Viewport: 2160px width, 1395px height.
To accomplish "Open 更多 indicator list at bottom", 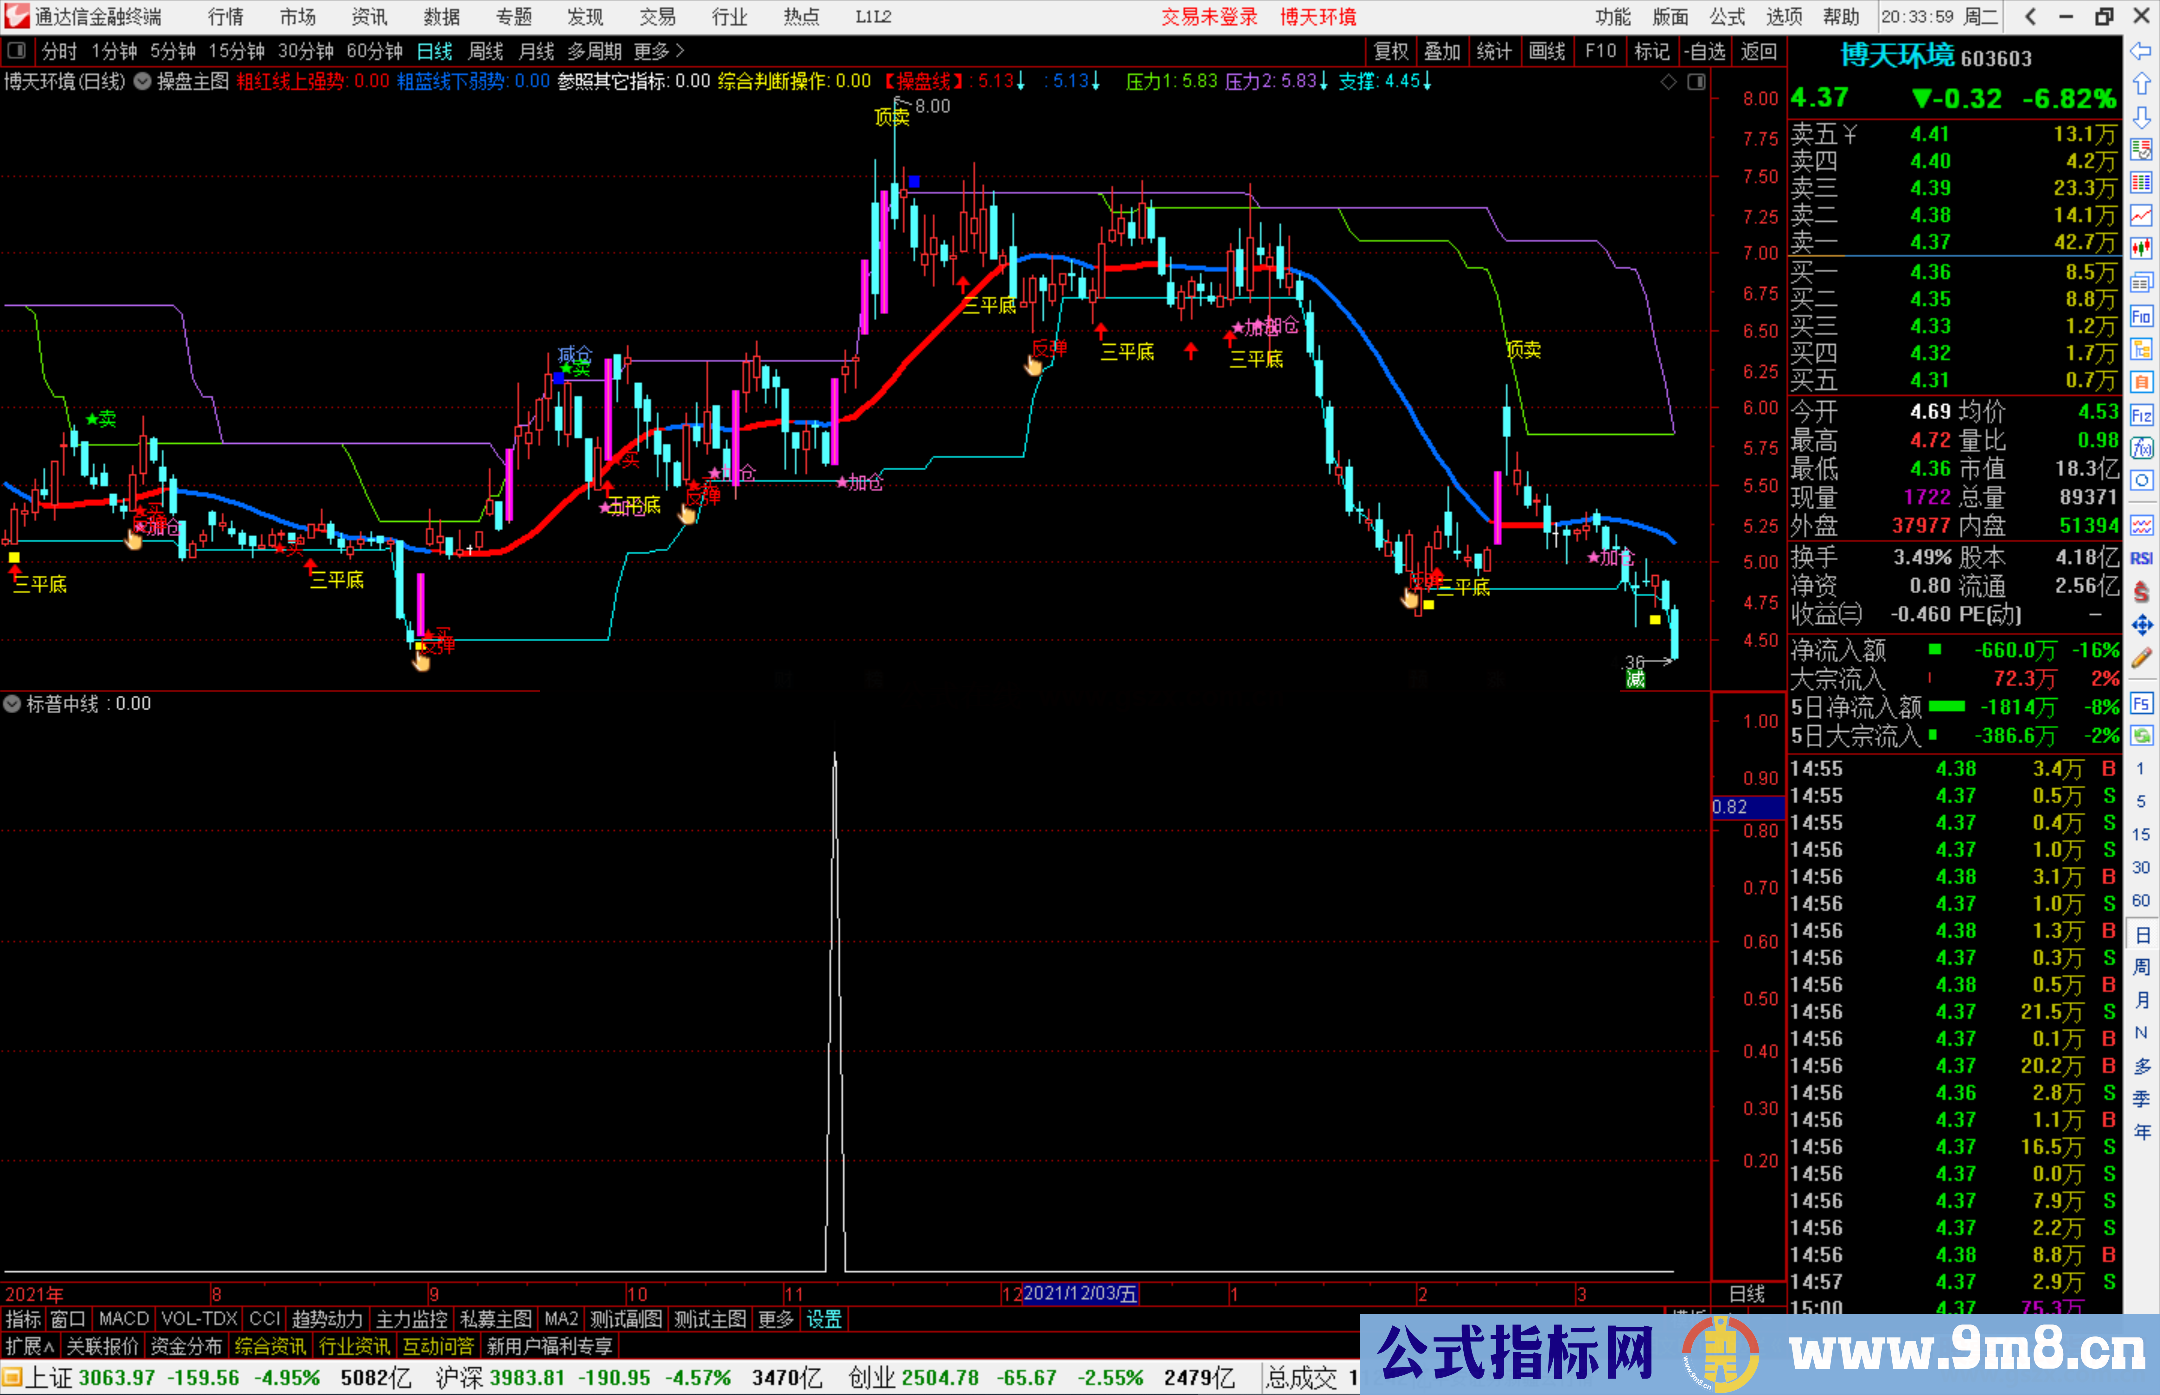I will pos(776,1319).
